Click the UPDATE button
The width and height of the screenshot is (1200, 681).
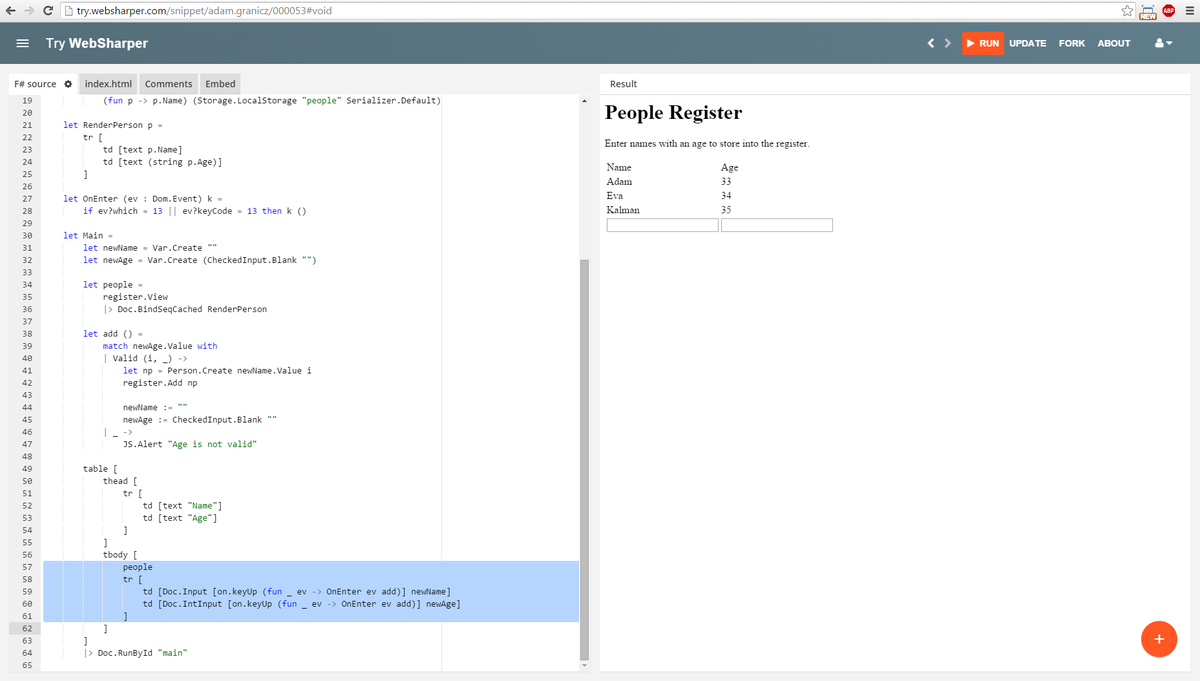coord(1027,43)
